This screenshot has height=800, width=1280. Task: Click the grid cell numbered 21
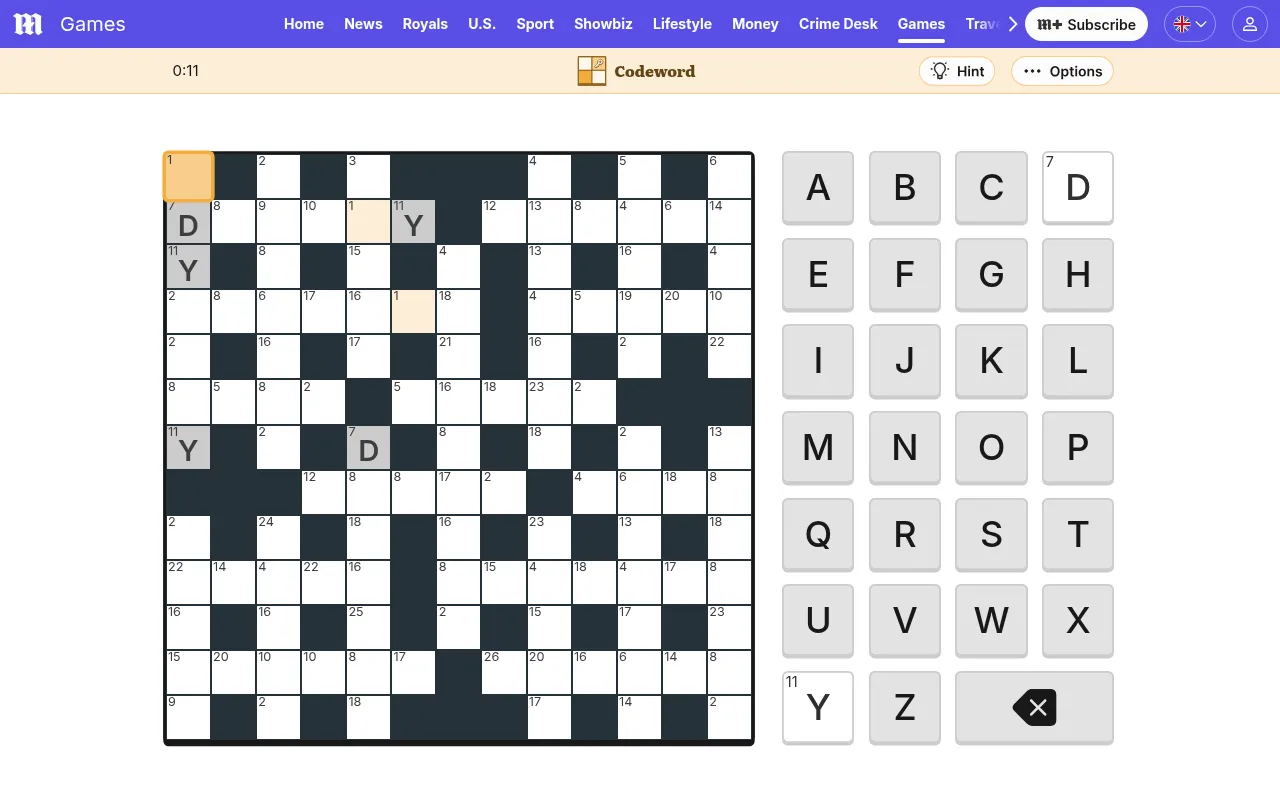point(459,356)
